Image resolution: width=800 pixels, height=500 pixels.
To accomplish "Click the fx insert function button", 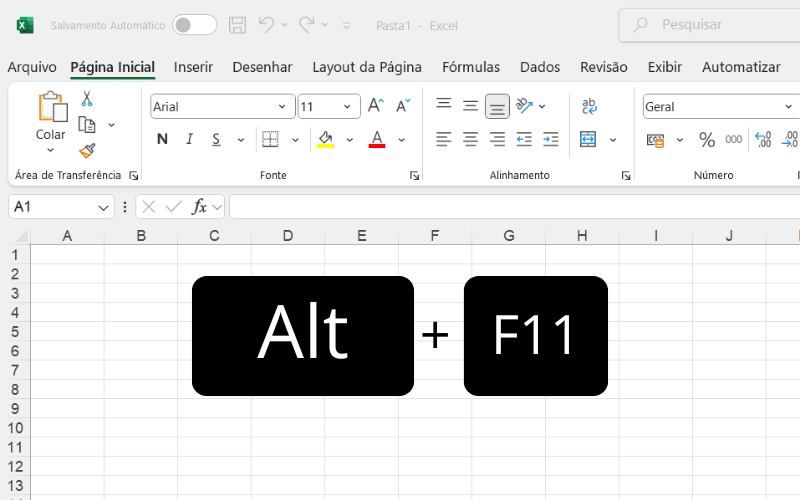I will tap(200, 207).
